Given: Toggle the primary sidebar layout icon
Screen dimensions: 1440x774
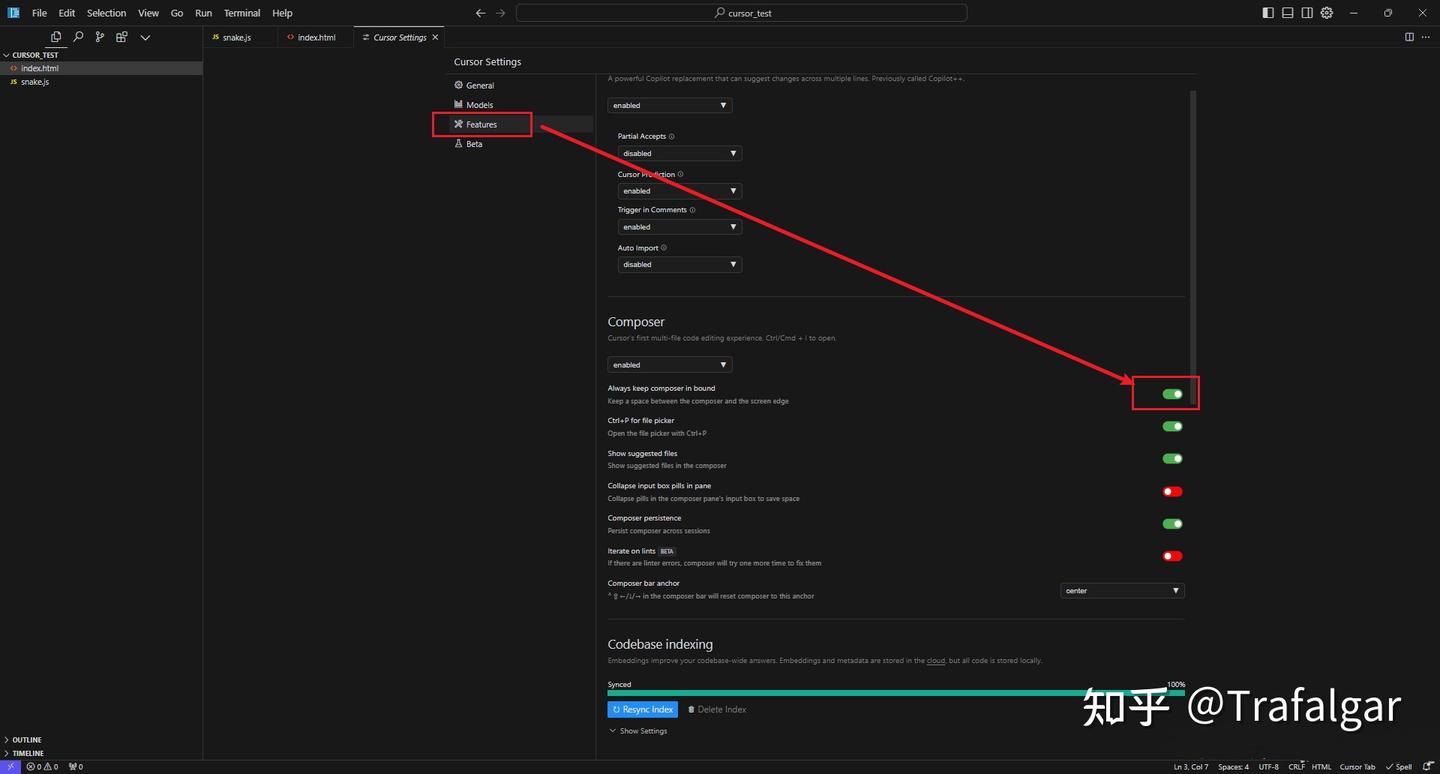Looking at the screenshot, I should coord(1268,13).
